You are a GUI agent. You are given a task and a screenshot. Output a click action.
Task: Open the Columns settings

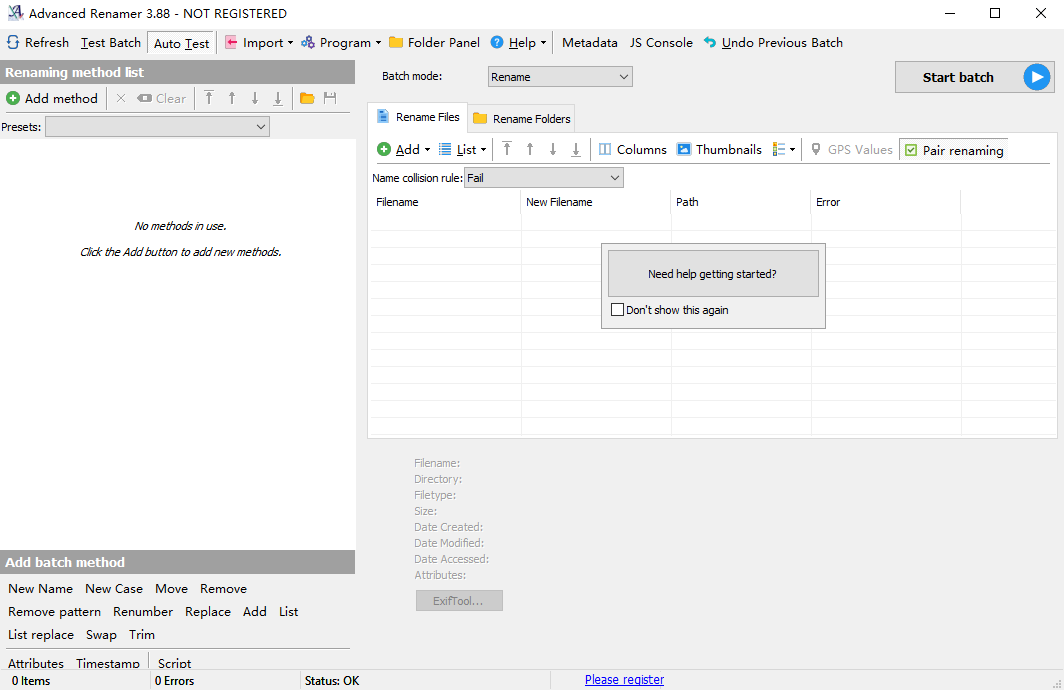pyautogui.click(x=632, y=150)
